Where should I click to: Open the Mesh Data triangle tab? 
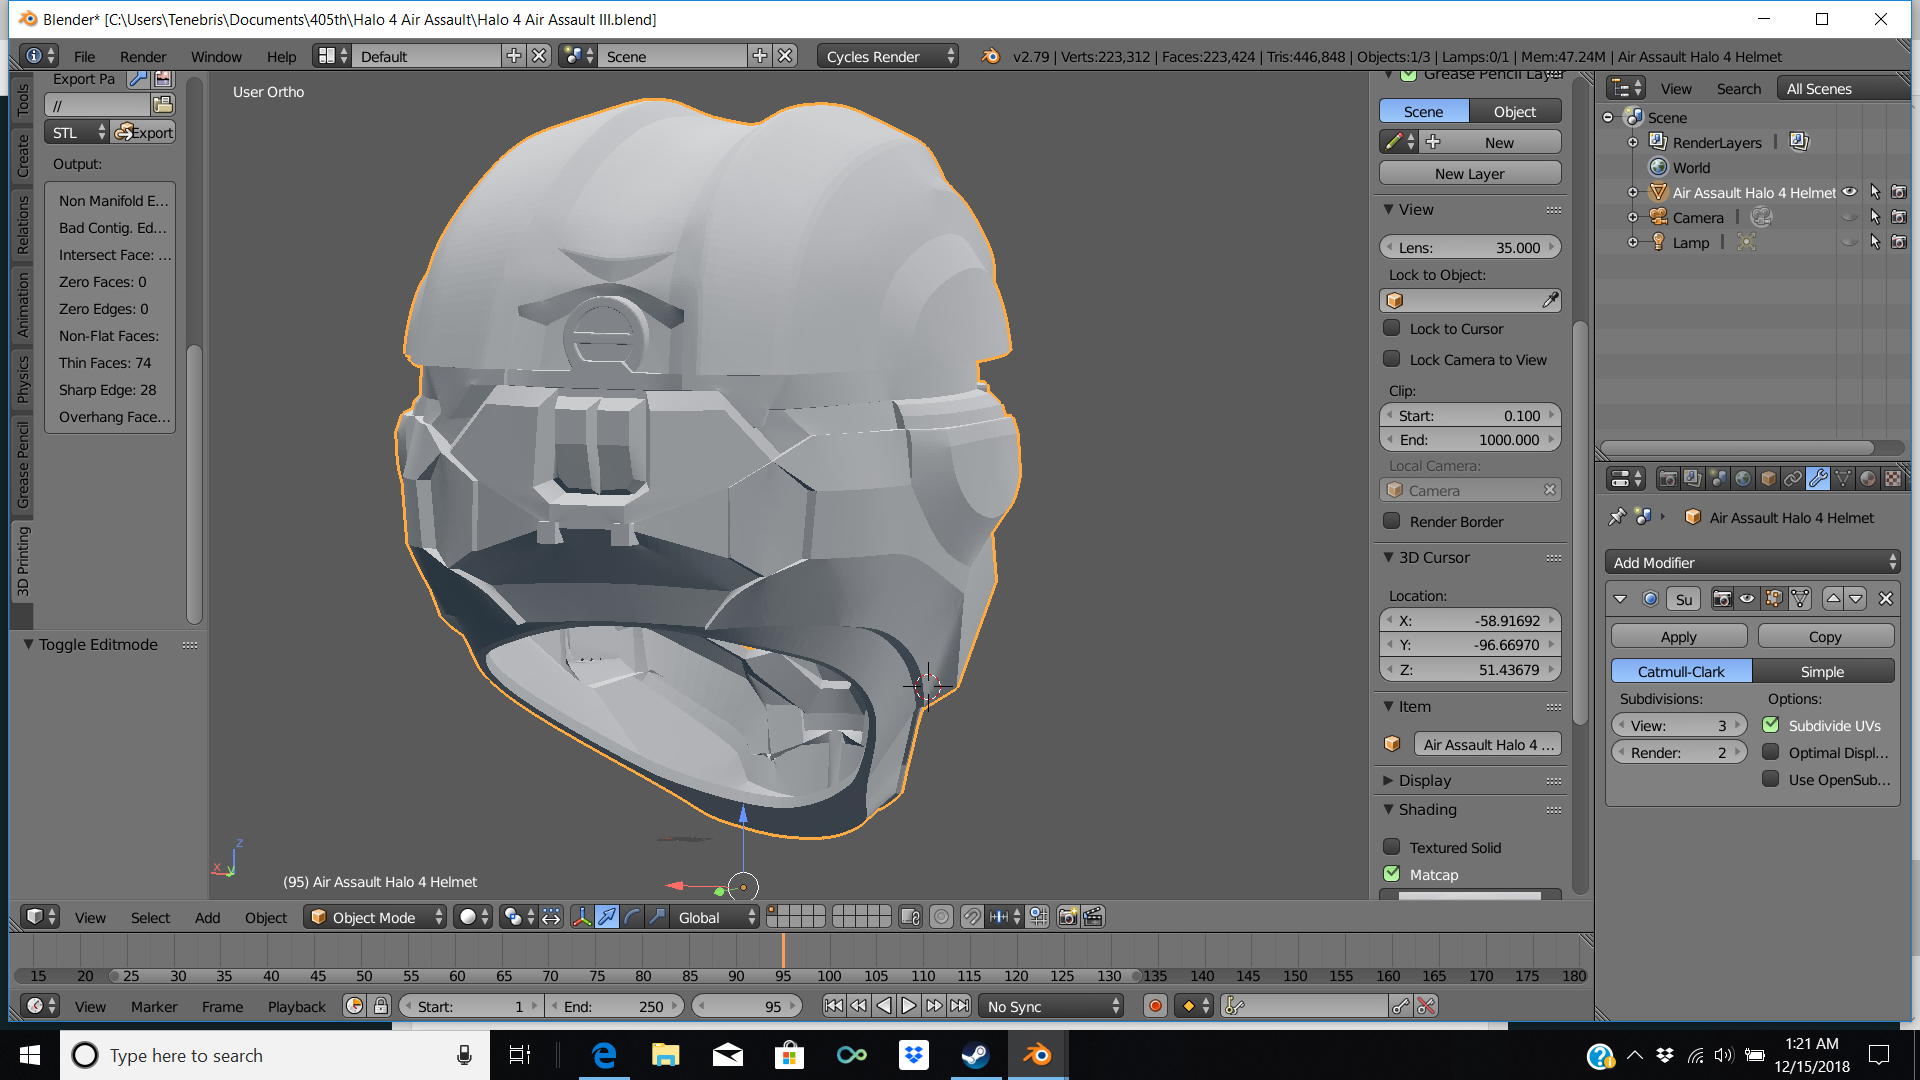(x=1843, y=479)
